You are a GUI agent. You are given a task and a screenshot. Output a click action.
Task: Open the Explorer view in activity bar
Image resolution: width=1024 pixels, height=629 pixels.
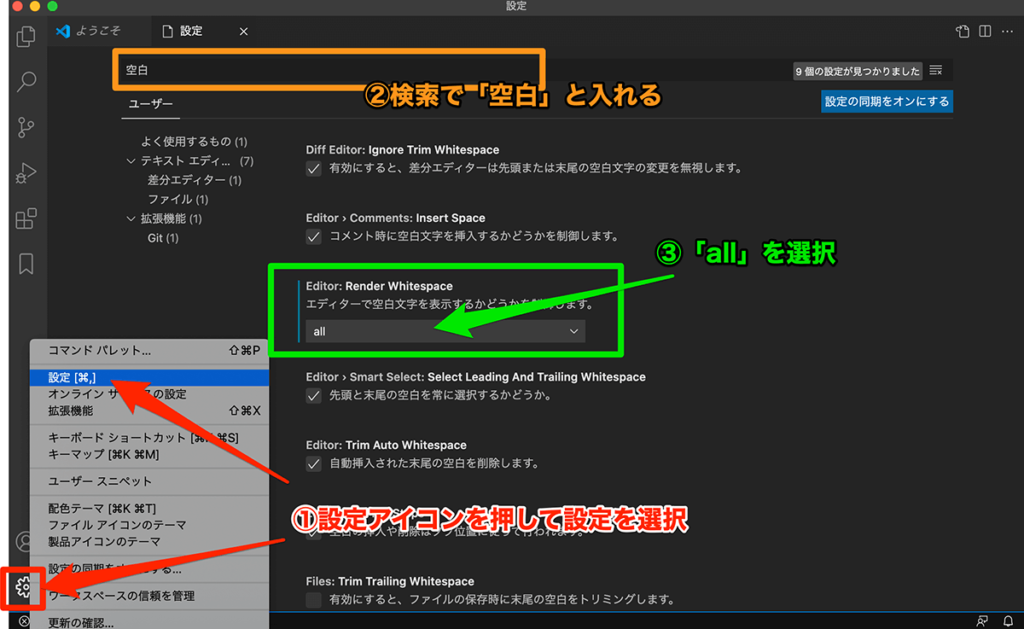click(26, 36)
